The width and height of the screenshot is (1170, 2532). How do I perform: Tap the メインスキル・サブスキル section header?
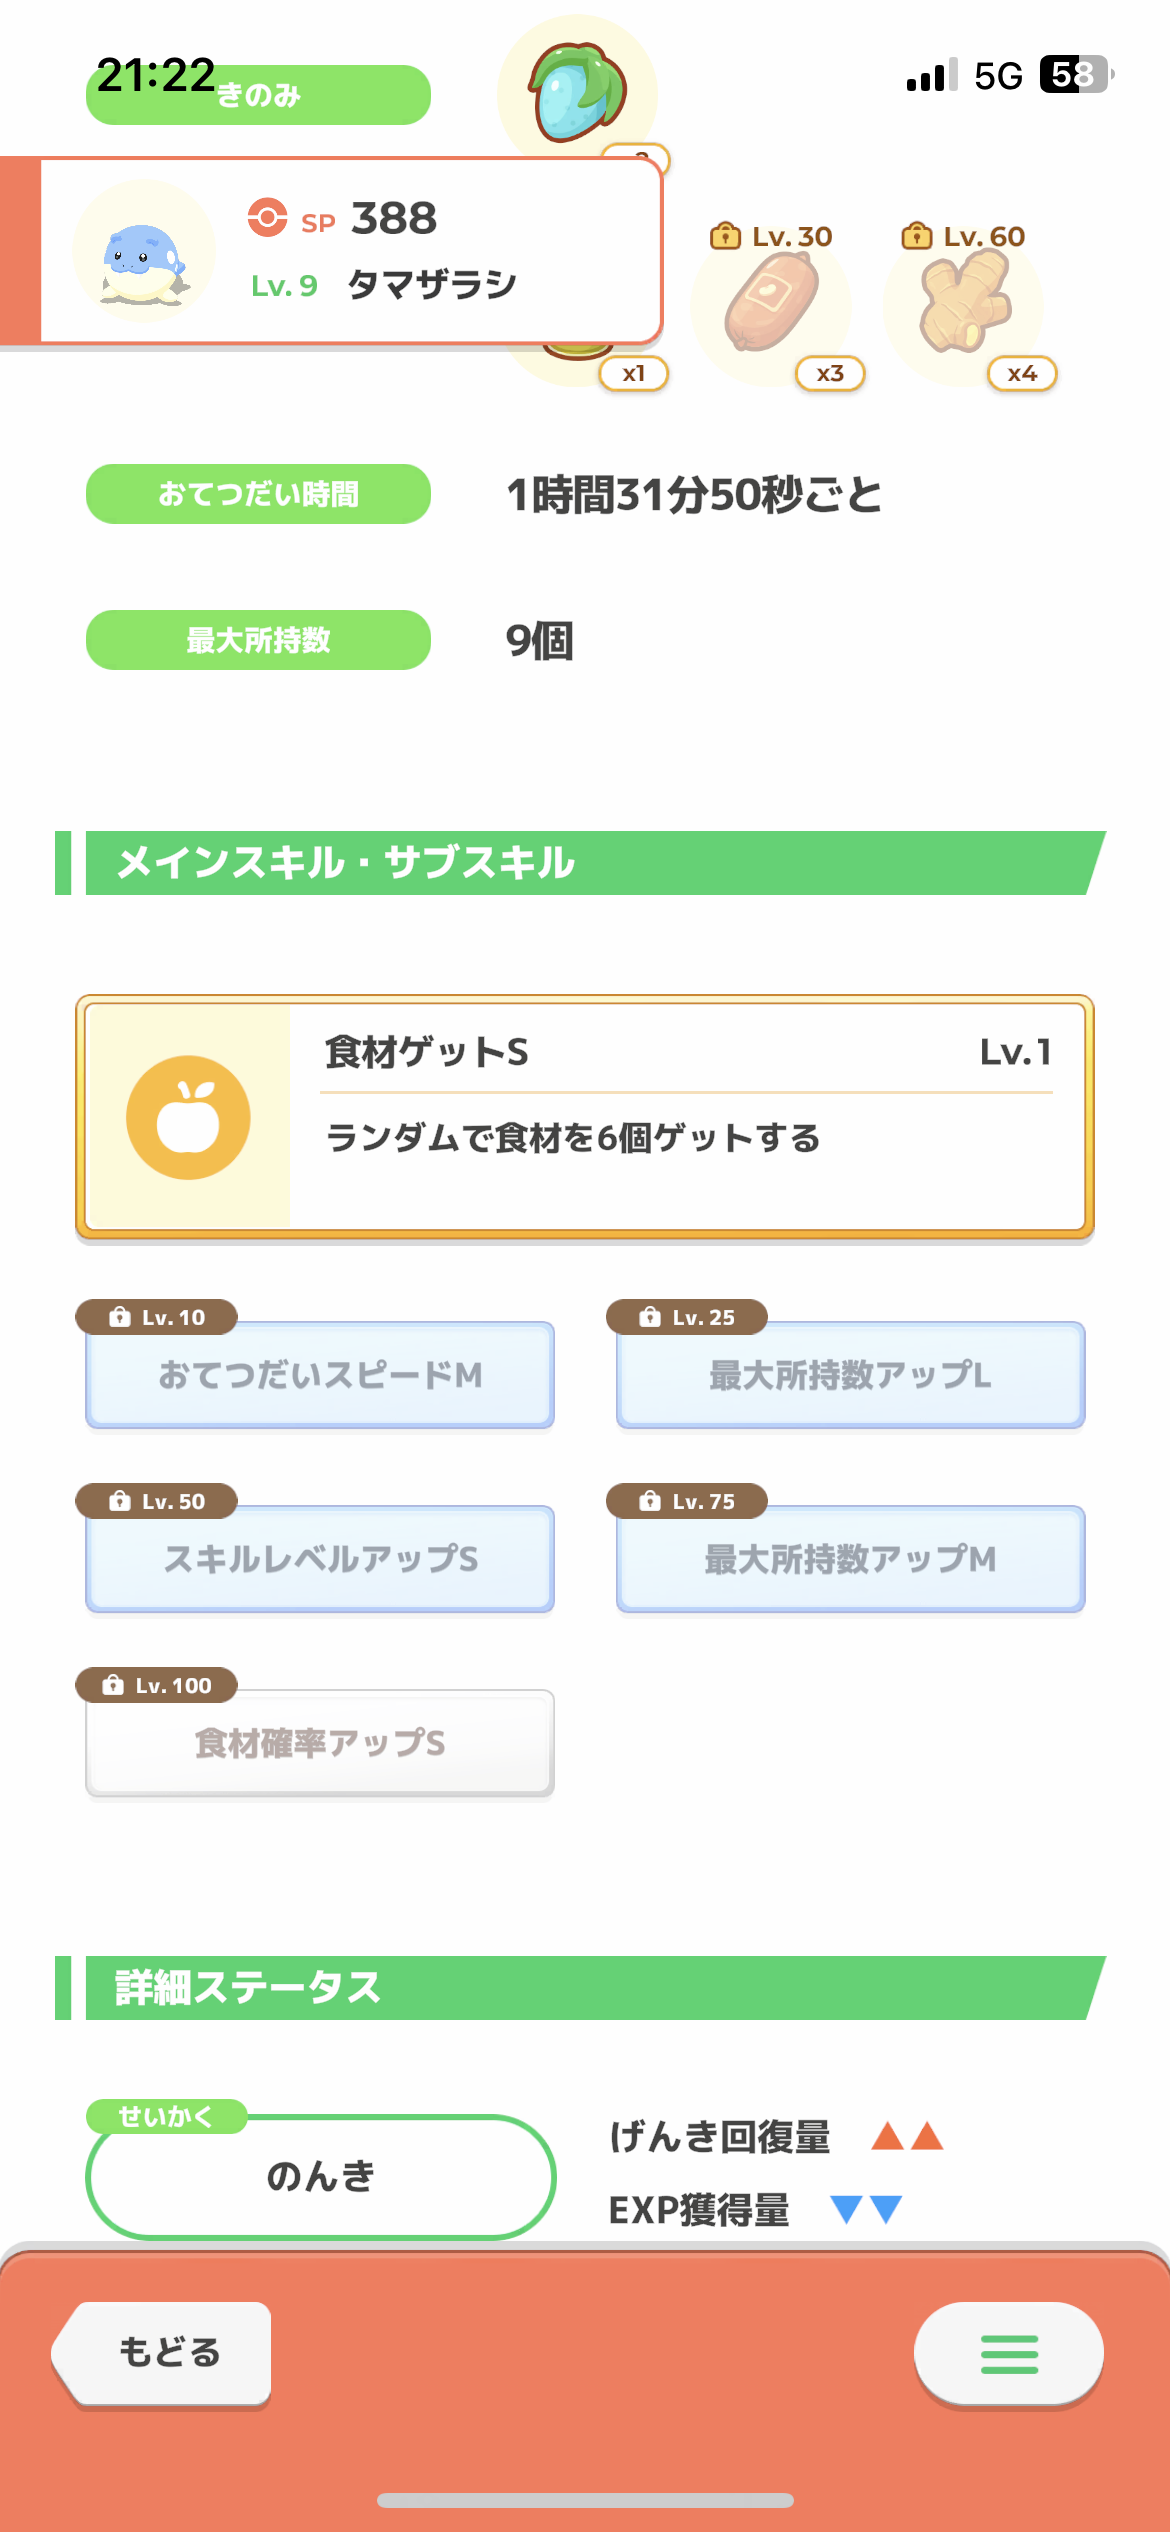point(581,863)
